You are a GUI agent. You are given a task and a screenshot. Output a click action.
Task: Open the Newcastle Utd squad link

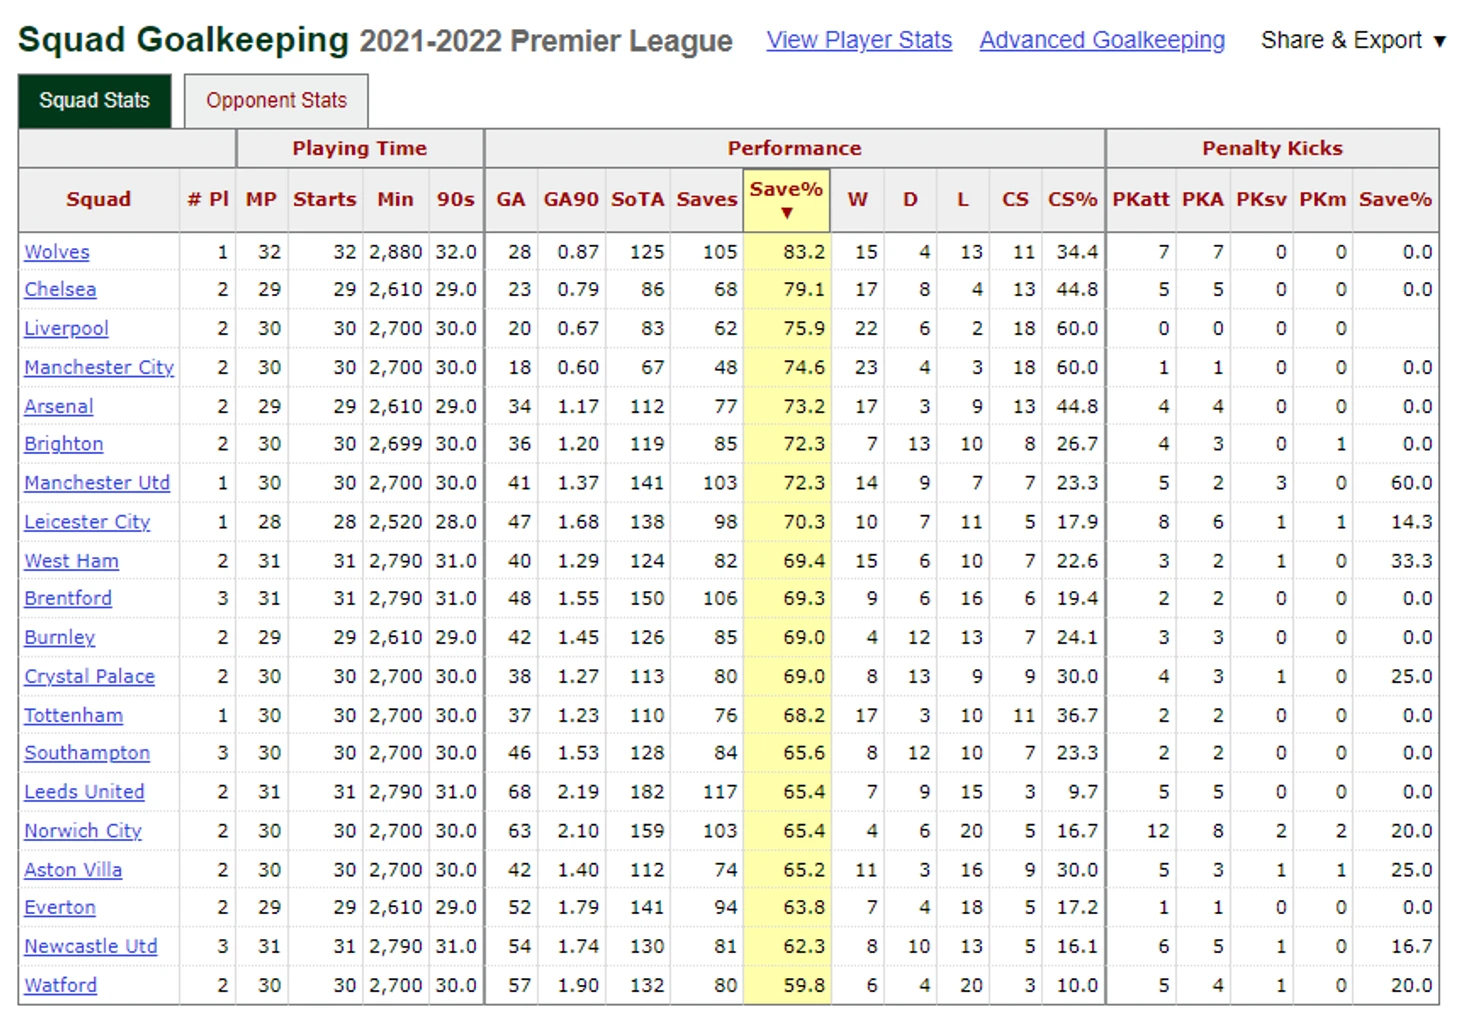click(91, 946)
